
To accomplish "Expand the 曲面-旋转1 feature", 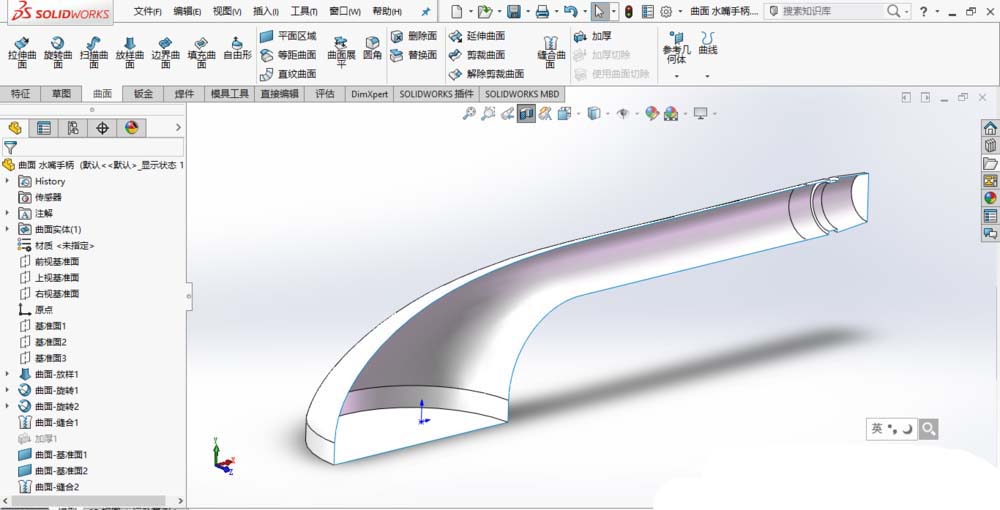I will tap(8, 390).
